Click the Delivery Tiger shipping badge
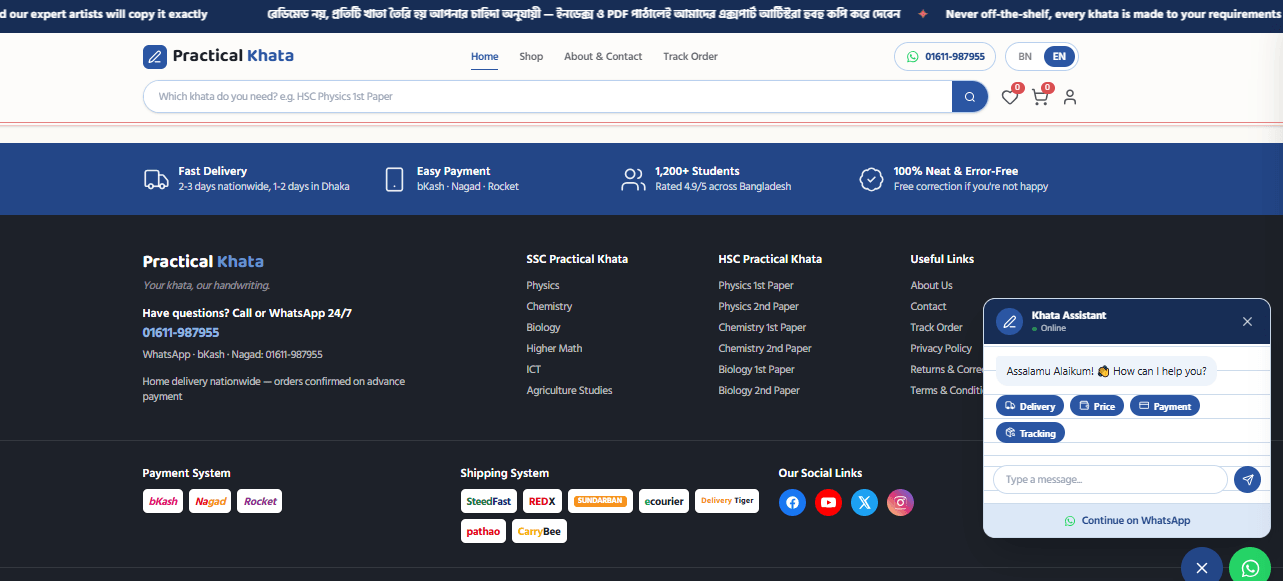Viewport: 1283px width, 581px height. [727, 501]
